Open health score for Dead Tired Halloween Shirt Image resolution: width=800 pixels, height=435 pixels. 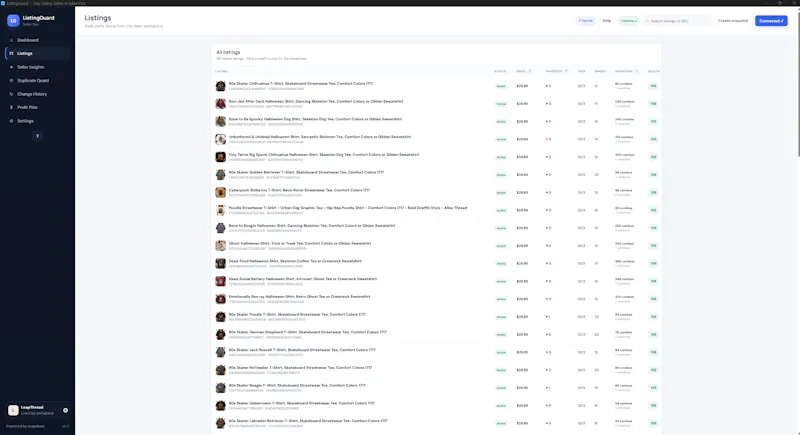(x=654, y=263)
